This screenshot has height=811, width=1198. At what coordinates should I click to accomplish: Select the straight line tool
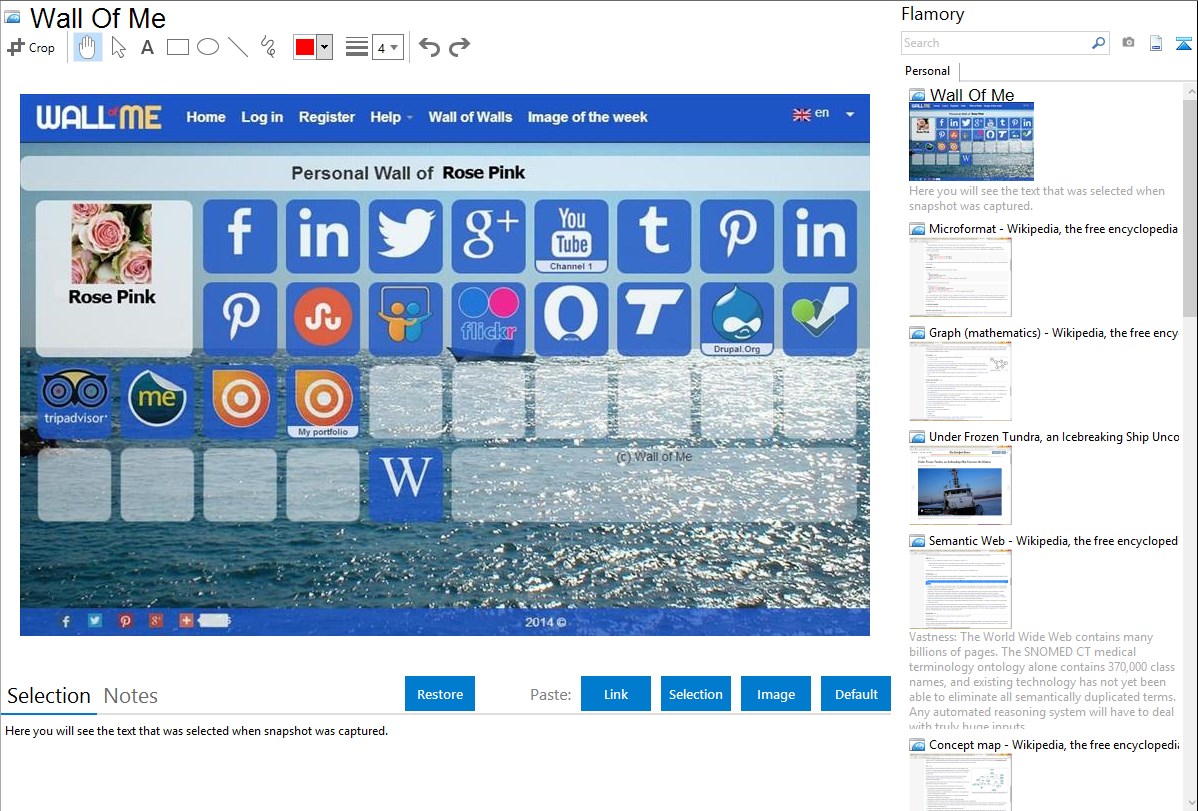pyautogui.click(x=238, y=47)
